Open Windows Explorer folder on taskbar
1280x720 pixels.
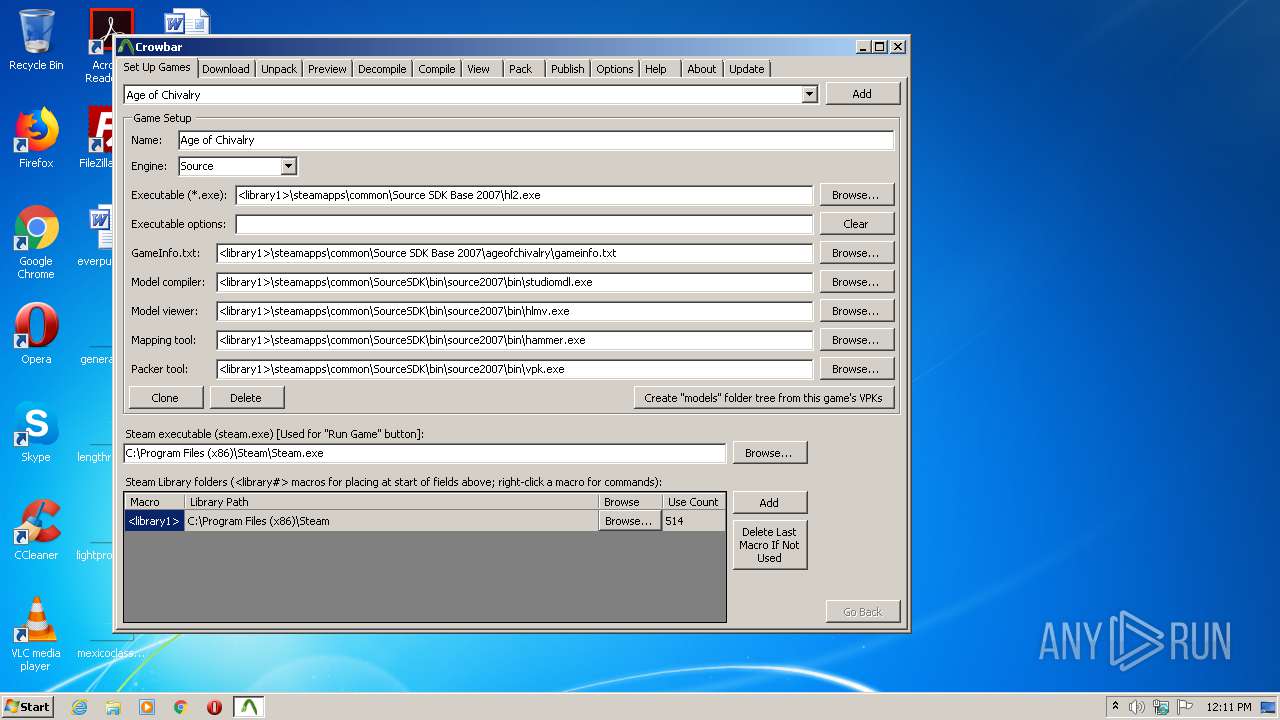click(113, 707)
